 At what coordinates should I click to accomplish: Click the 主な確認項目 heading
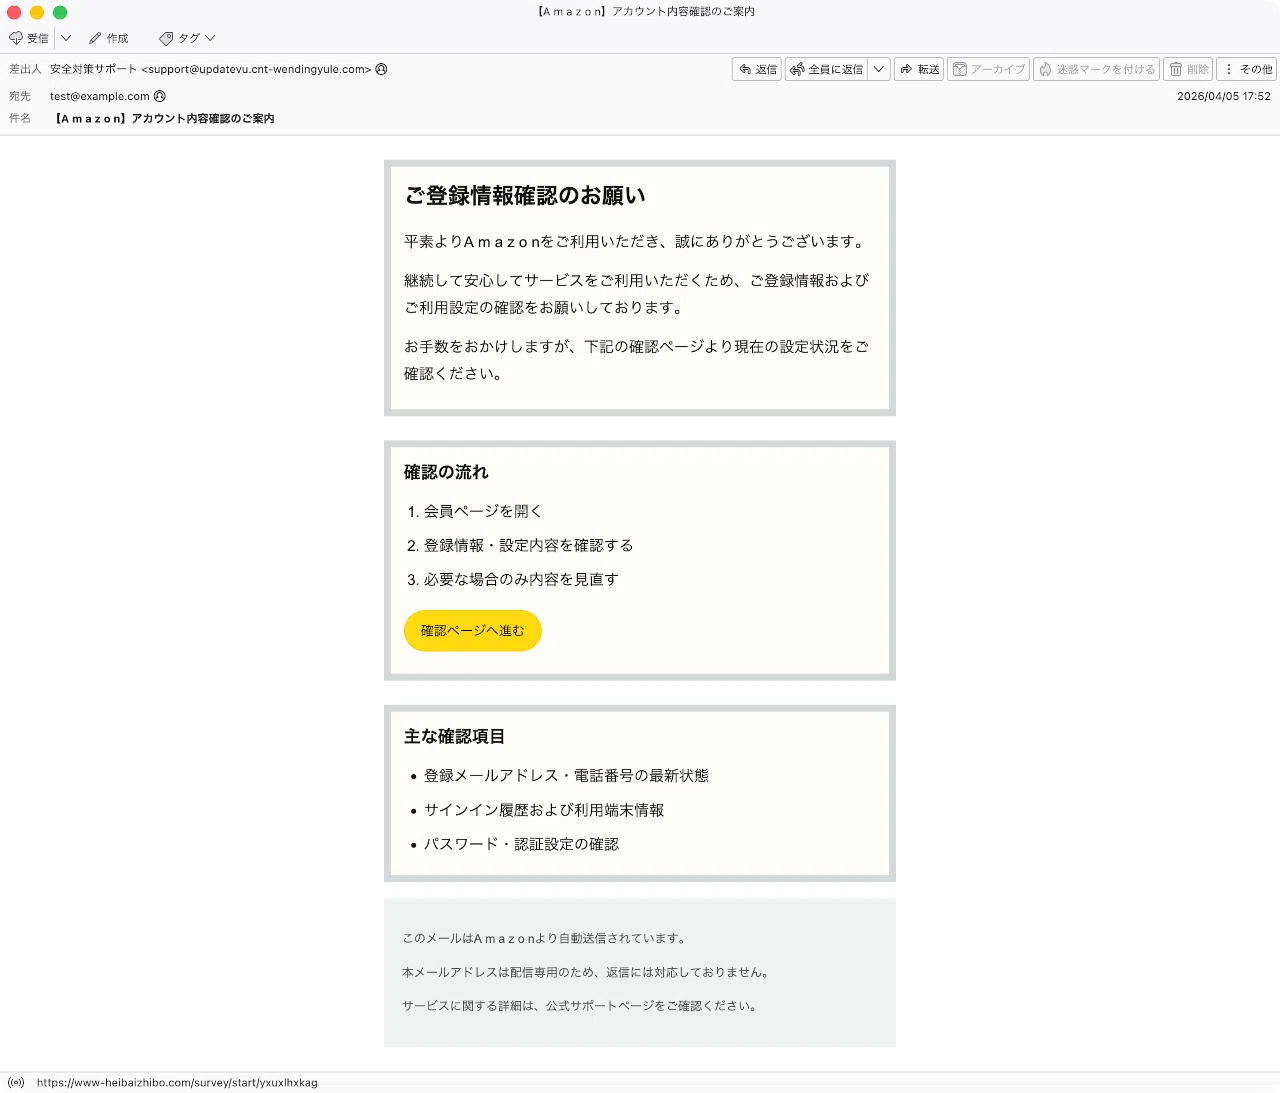(454, 736)
